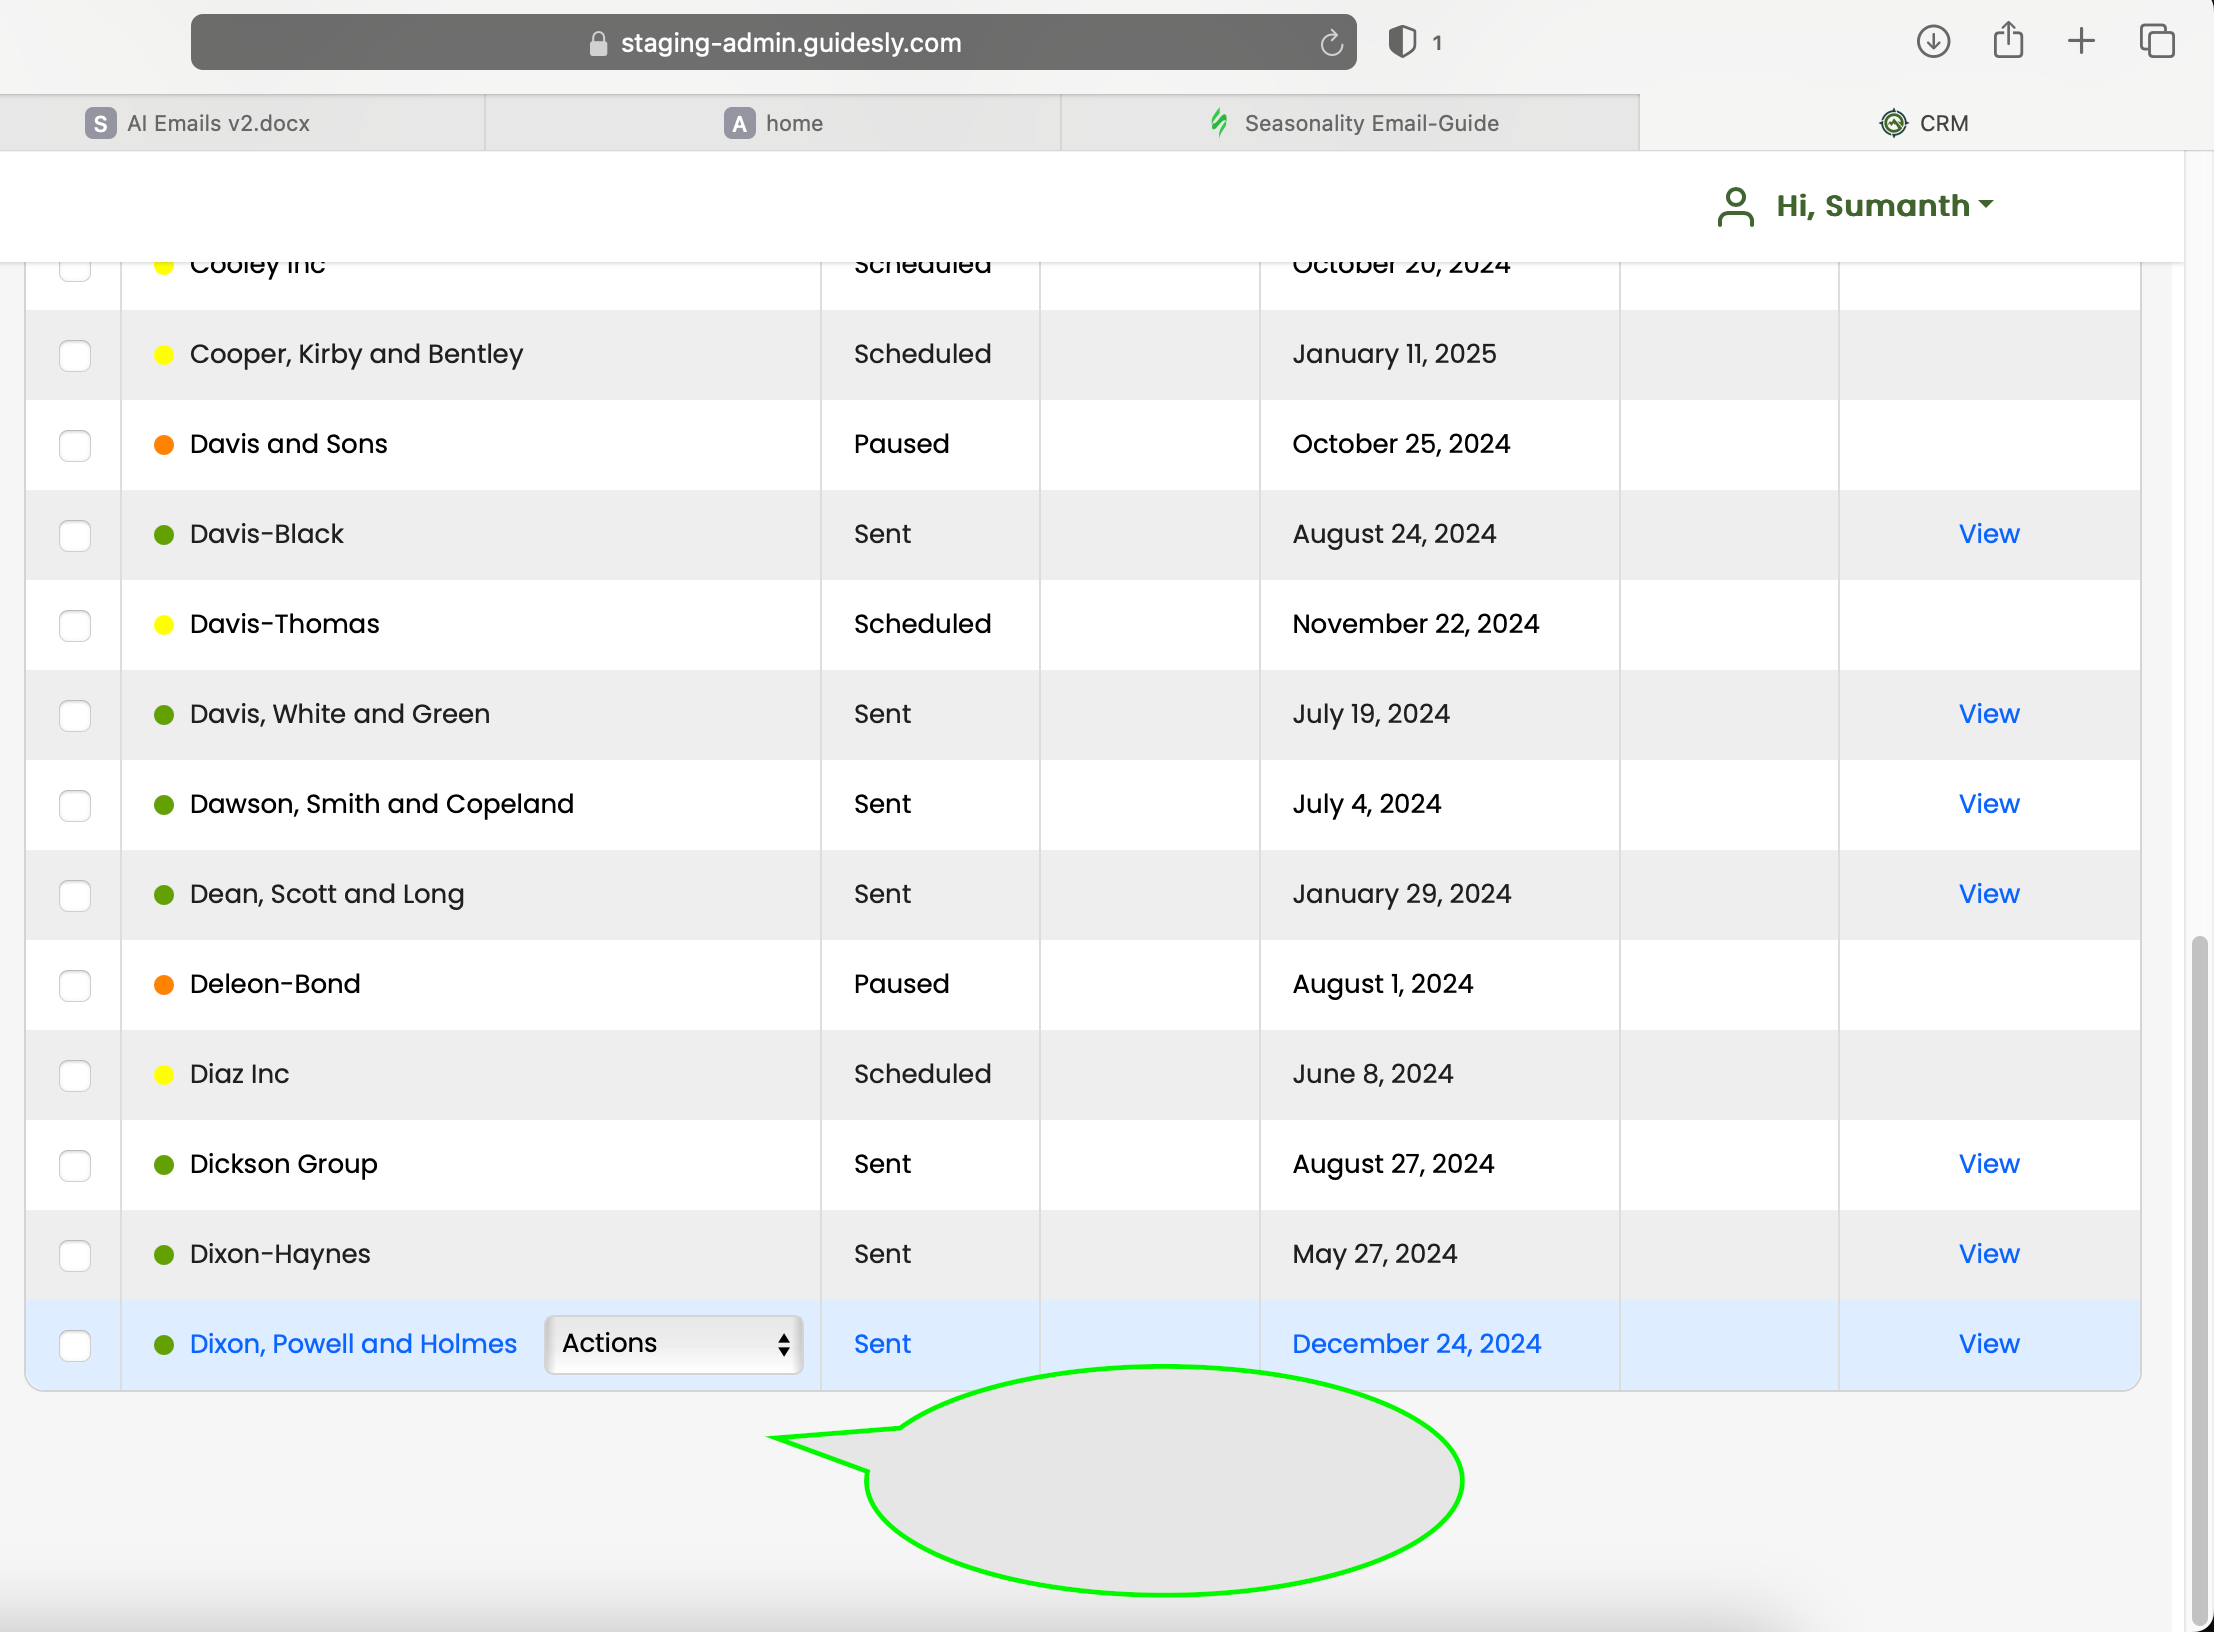Click the address bar lock icon
The height and width of the screenshot is (1632, 2214).
[598, 43]
